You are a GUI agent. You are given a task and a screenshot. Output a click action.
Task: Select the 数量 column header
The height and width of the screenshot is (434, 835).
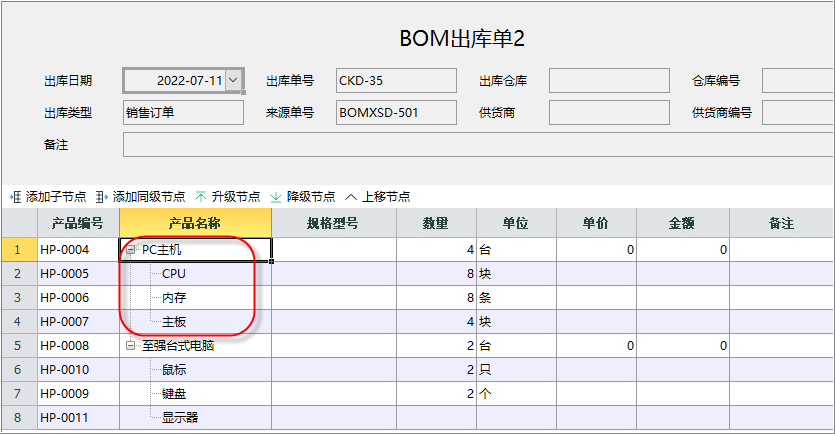[436, 223]
